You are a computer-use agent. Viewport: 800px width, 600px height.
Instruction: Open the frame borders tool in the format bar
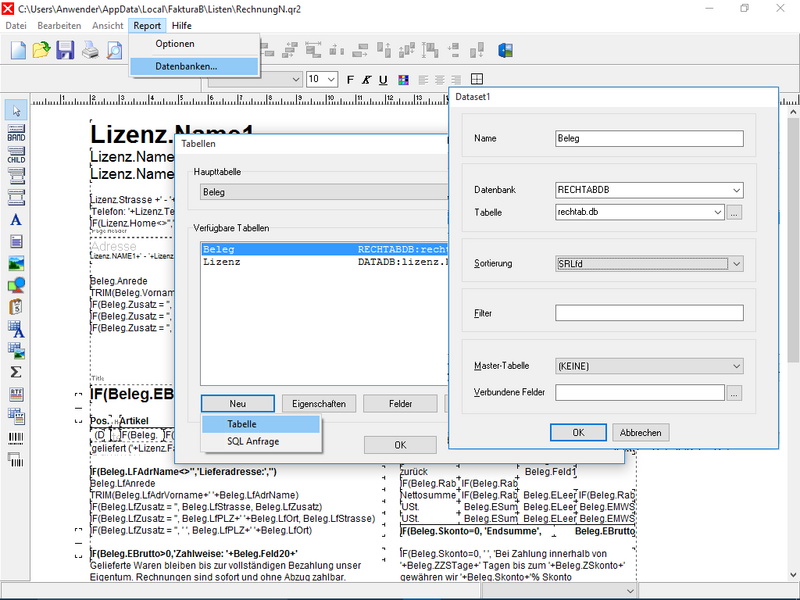pyautogui.click(x=477, y=79)
